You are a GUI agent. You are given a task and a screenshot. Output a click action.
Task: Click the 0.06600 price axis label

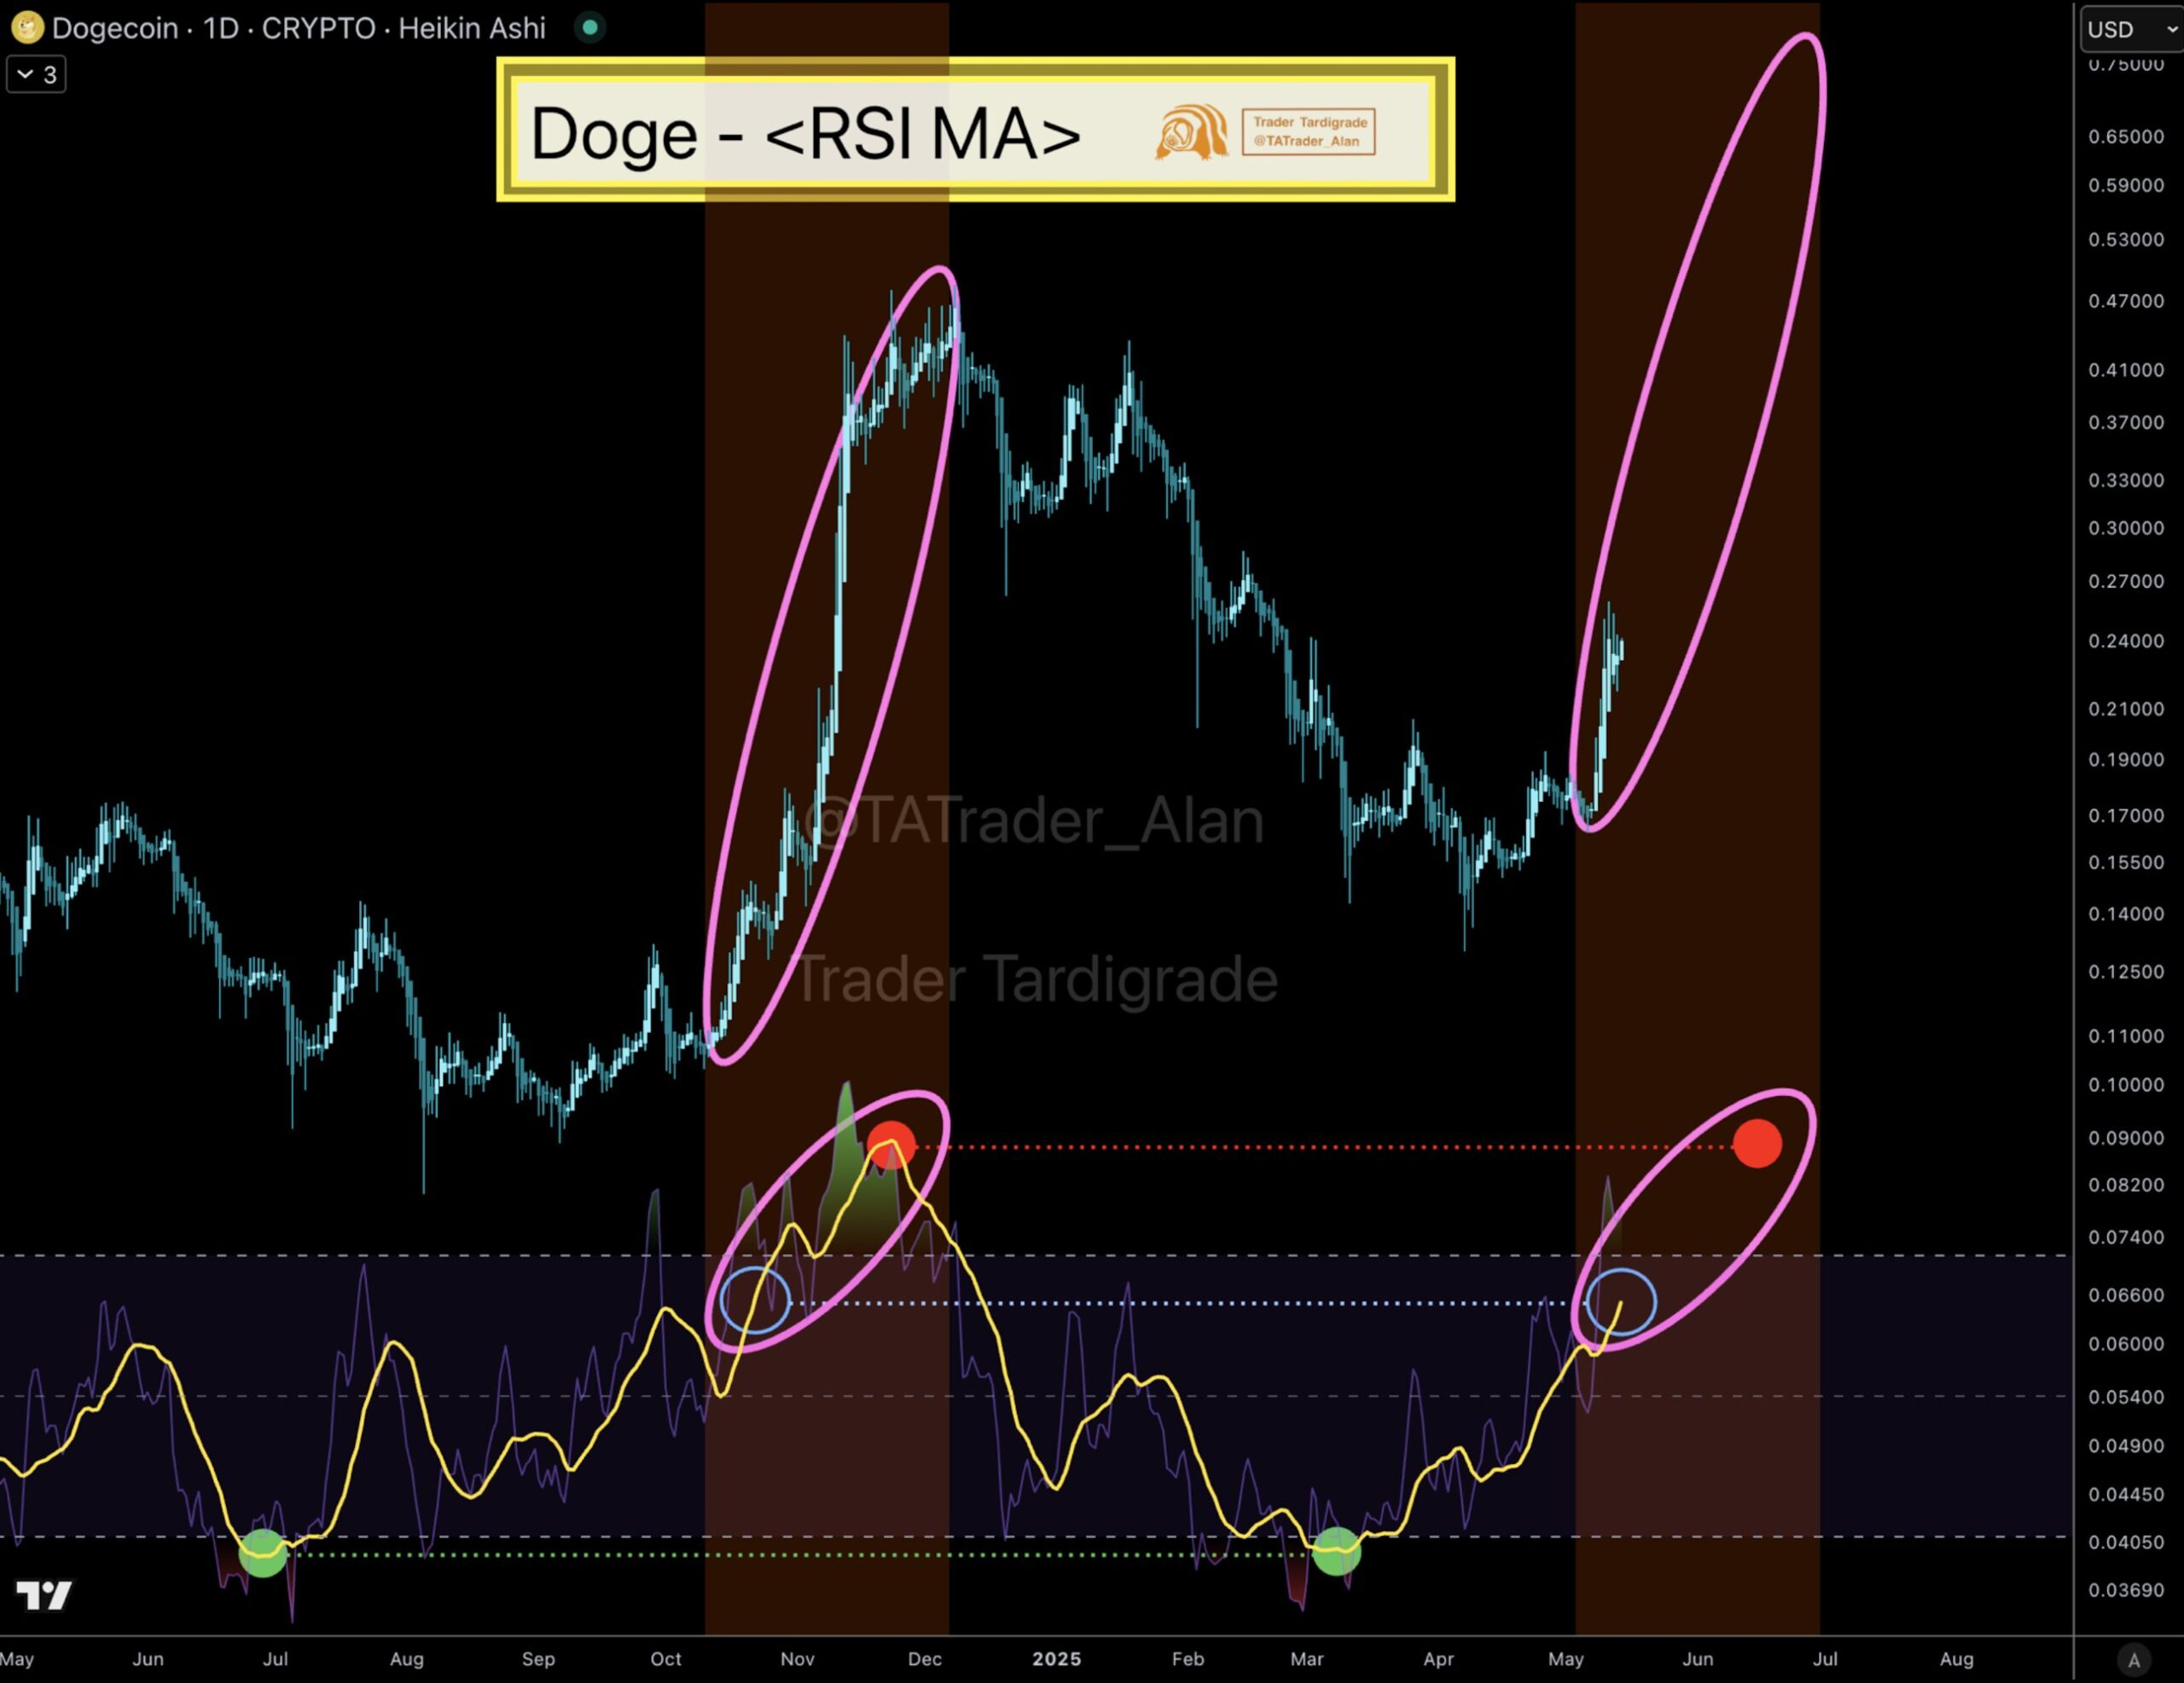point(2126,1295)
